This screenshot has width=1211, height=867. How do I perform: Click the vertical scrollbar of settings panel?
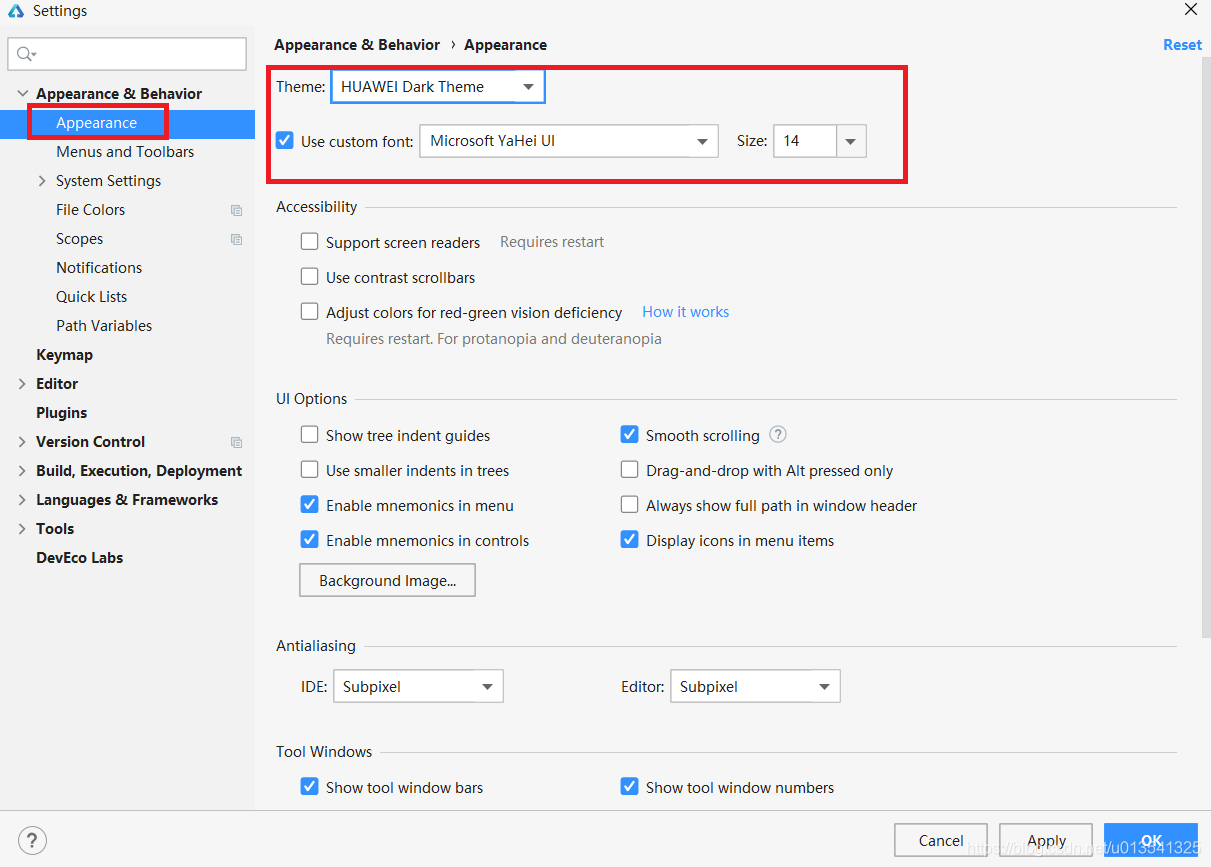1206,350
